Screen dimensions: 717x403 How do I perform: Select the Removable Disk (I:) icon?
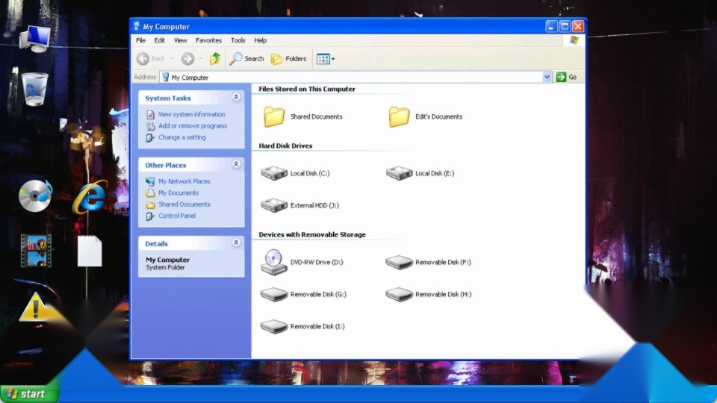[274, 326]
